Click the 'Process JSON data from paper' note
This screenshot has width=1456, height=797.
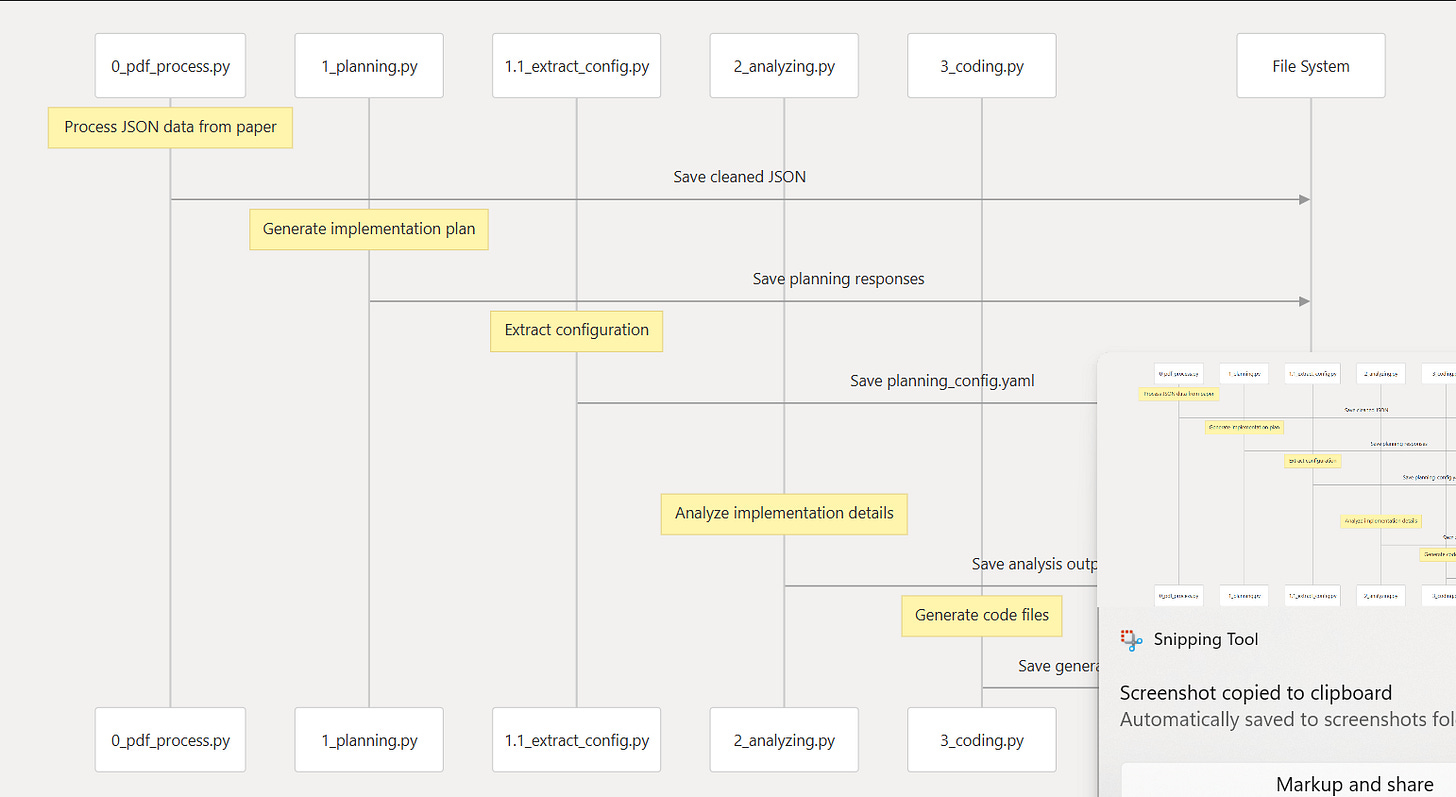[170, 127]
